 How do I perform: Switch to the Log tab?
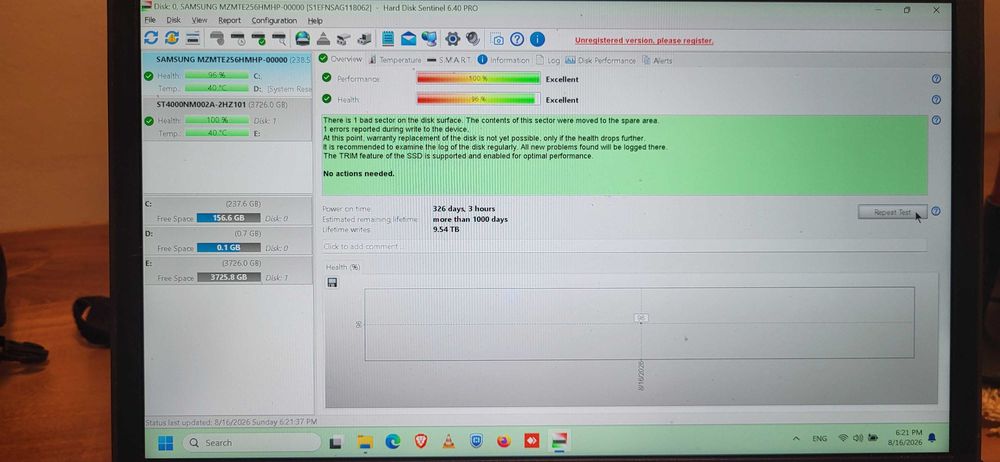(548, 60)
